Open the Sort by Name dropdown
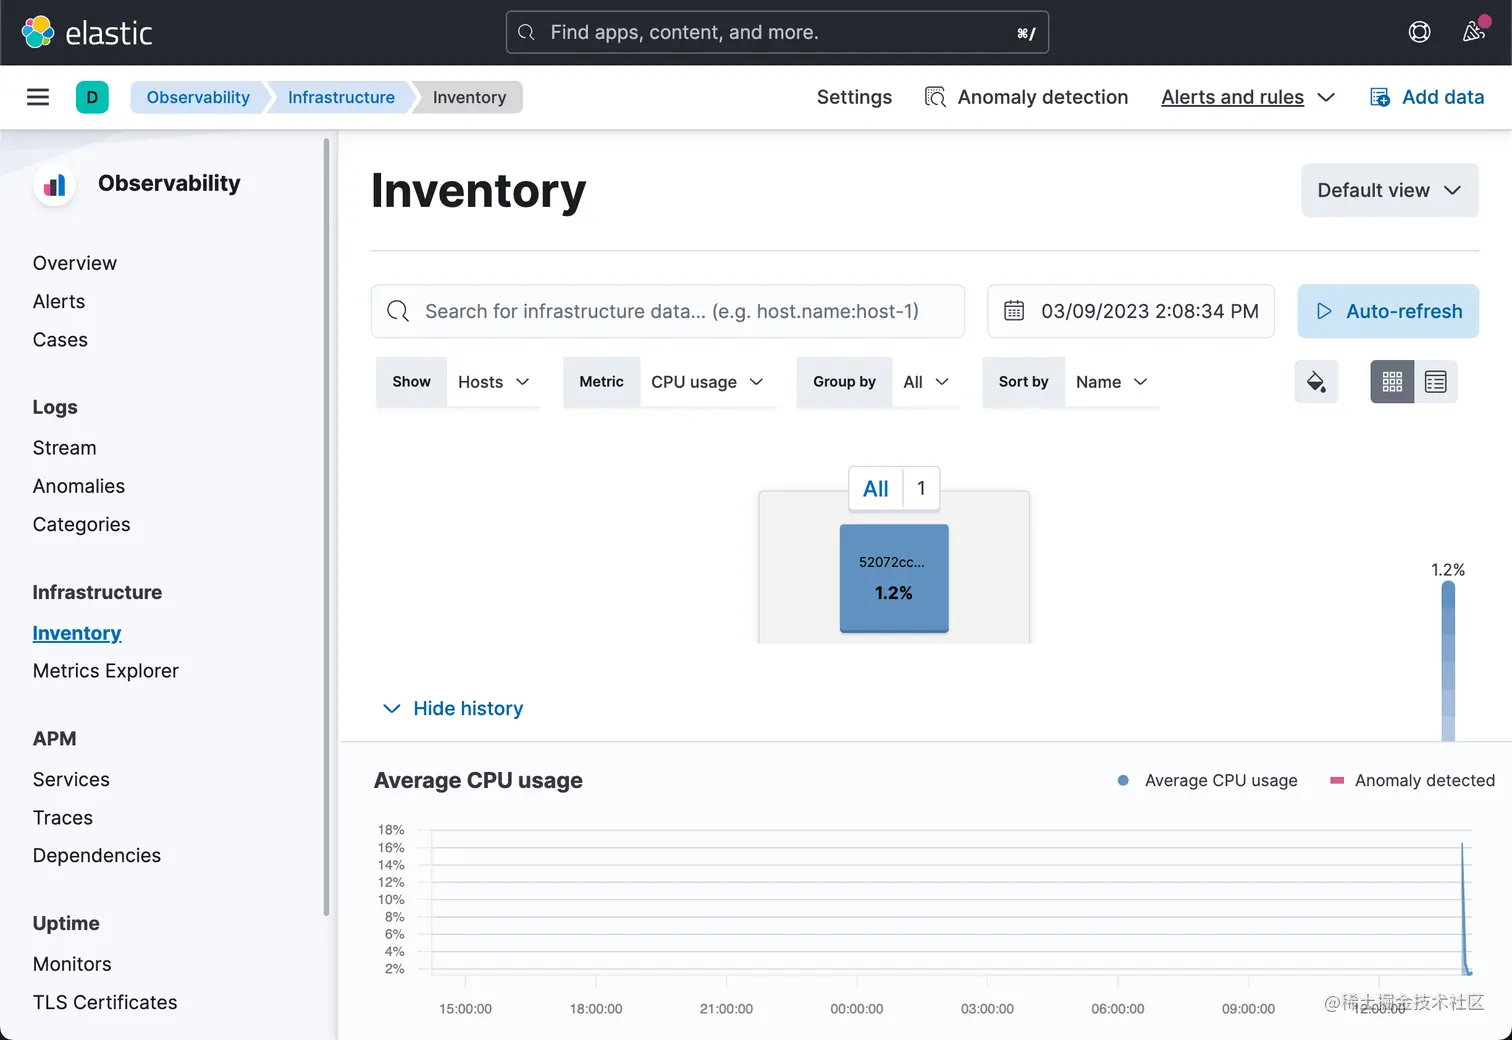Image resolution: width=1512 pixels, height=1040 pixels. (x=1112, y=382)
